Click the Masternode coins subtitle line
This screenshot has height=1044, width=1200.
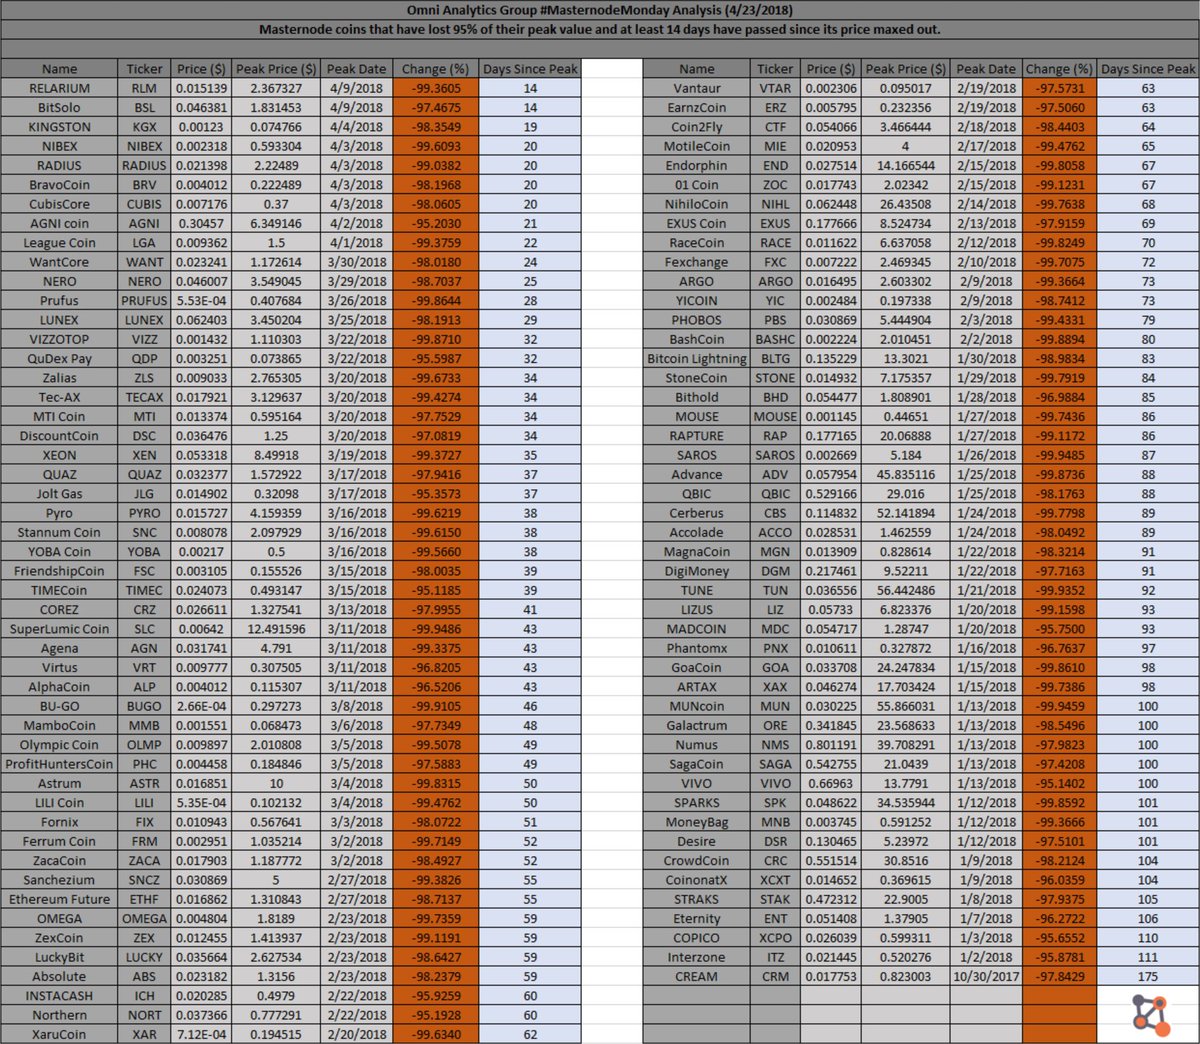(x=600, y=29)
